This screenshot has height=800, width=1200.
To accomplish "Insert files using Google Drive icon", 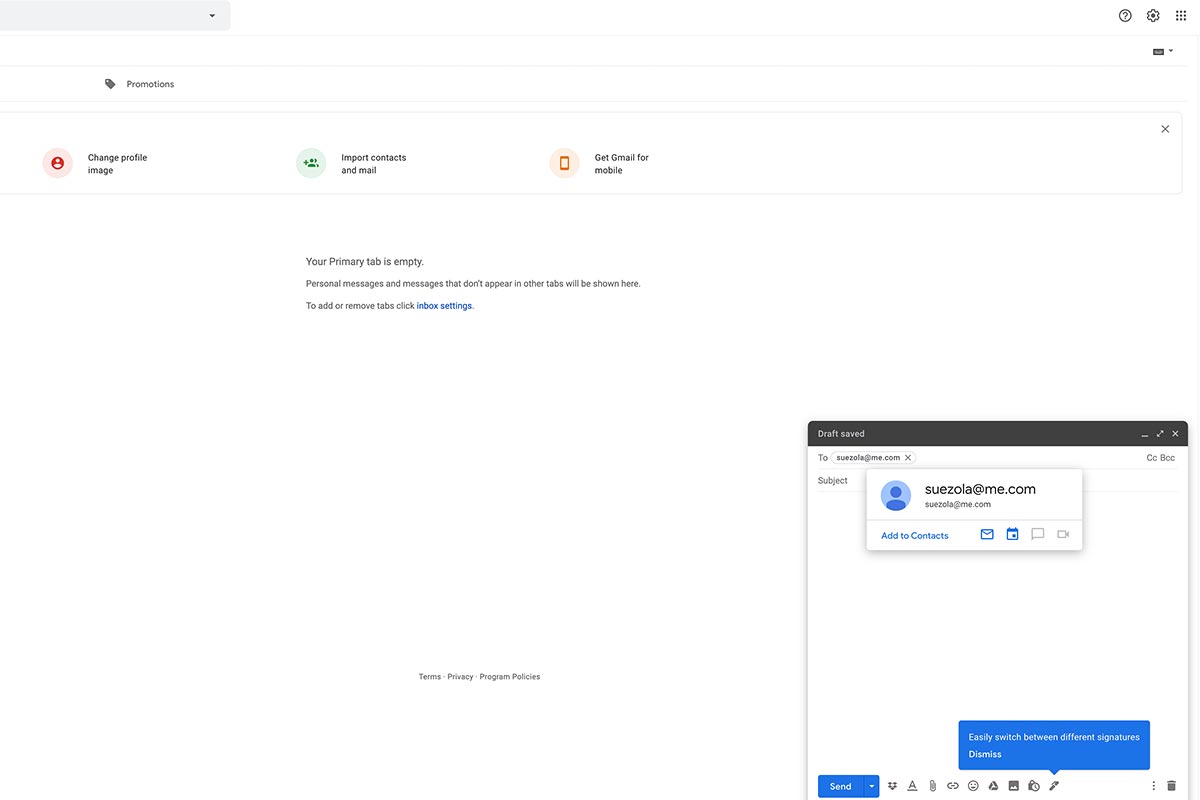I will (x=993, y=786).
